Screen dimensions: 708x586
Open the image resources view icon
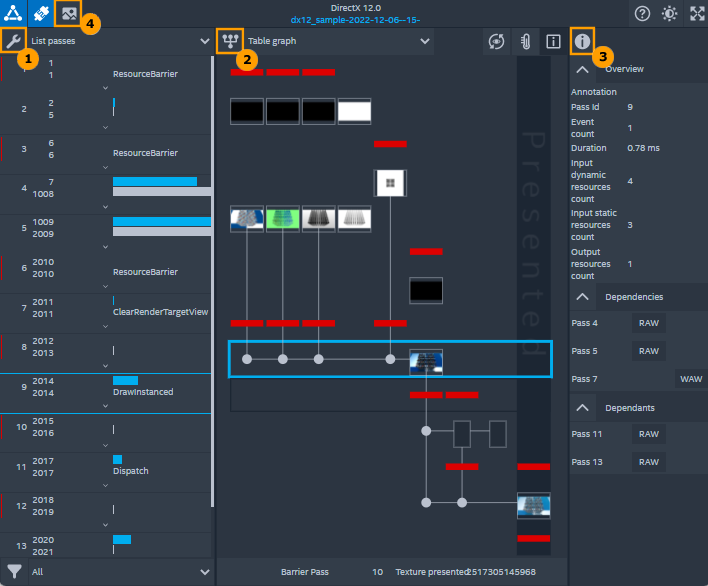[68, 13]
